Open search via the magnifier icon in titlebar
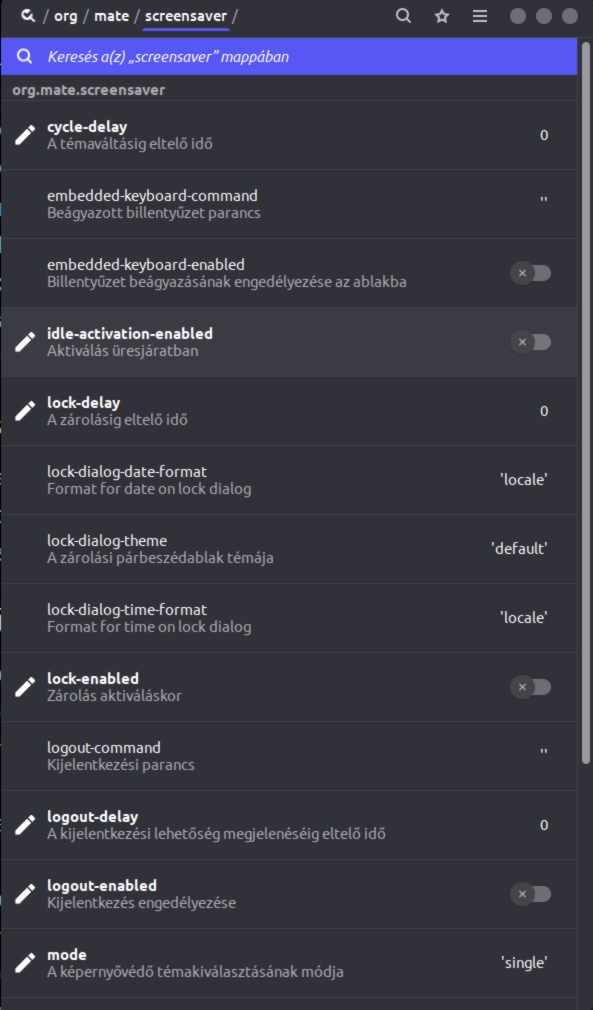 pos(401,16)
